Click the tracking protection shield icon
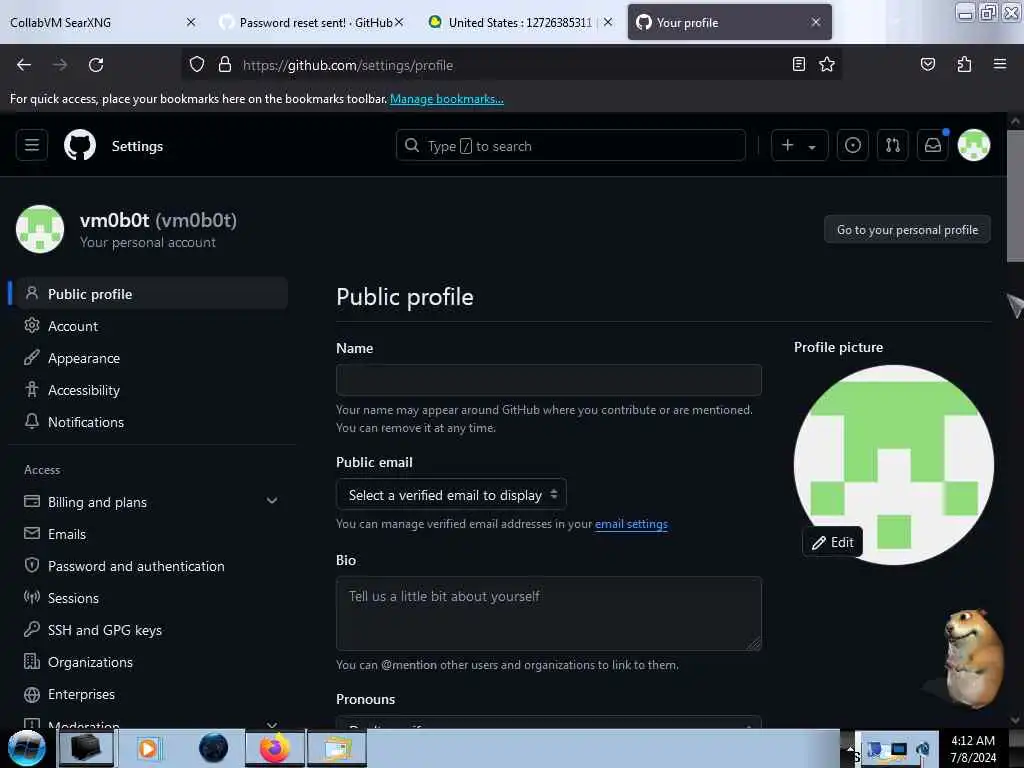The height and width of the screenshot is (768, 1024). [x=197, y=65]
